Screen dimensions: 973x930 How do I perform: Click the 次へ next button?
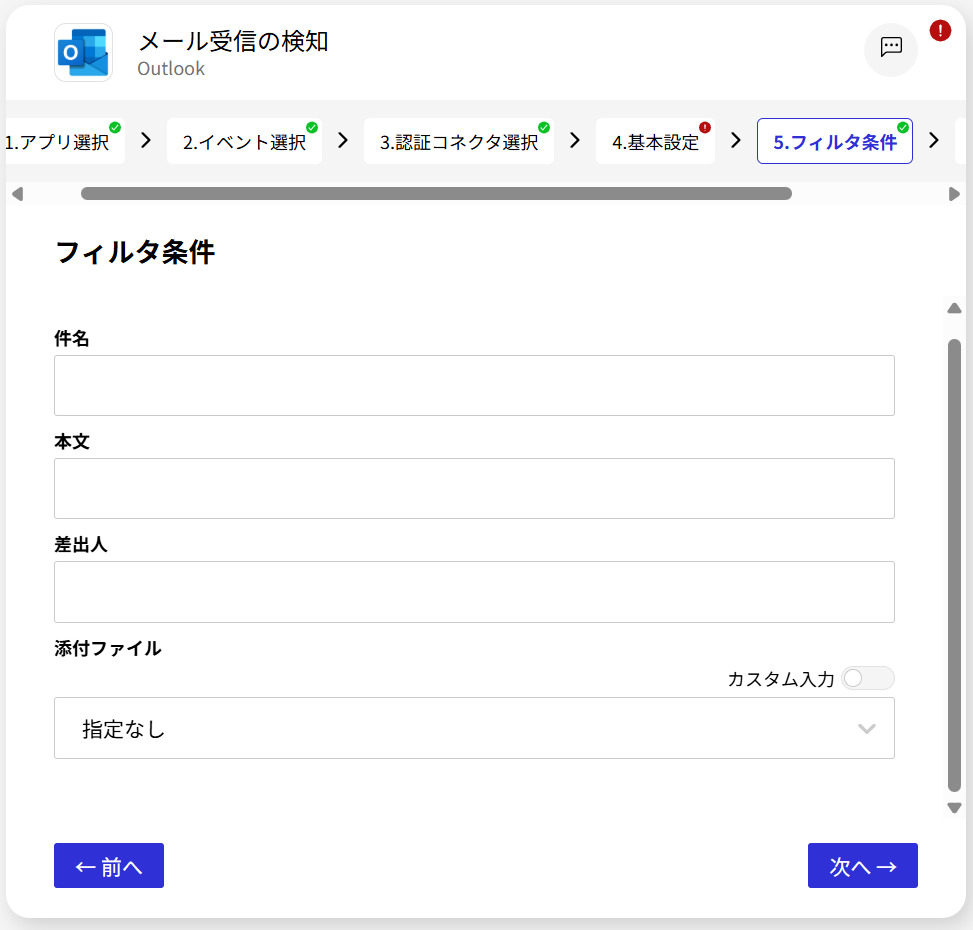click(862, 866)
